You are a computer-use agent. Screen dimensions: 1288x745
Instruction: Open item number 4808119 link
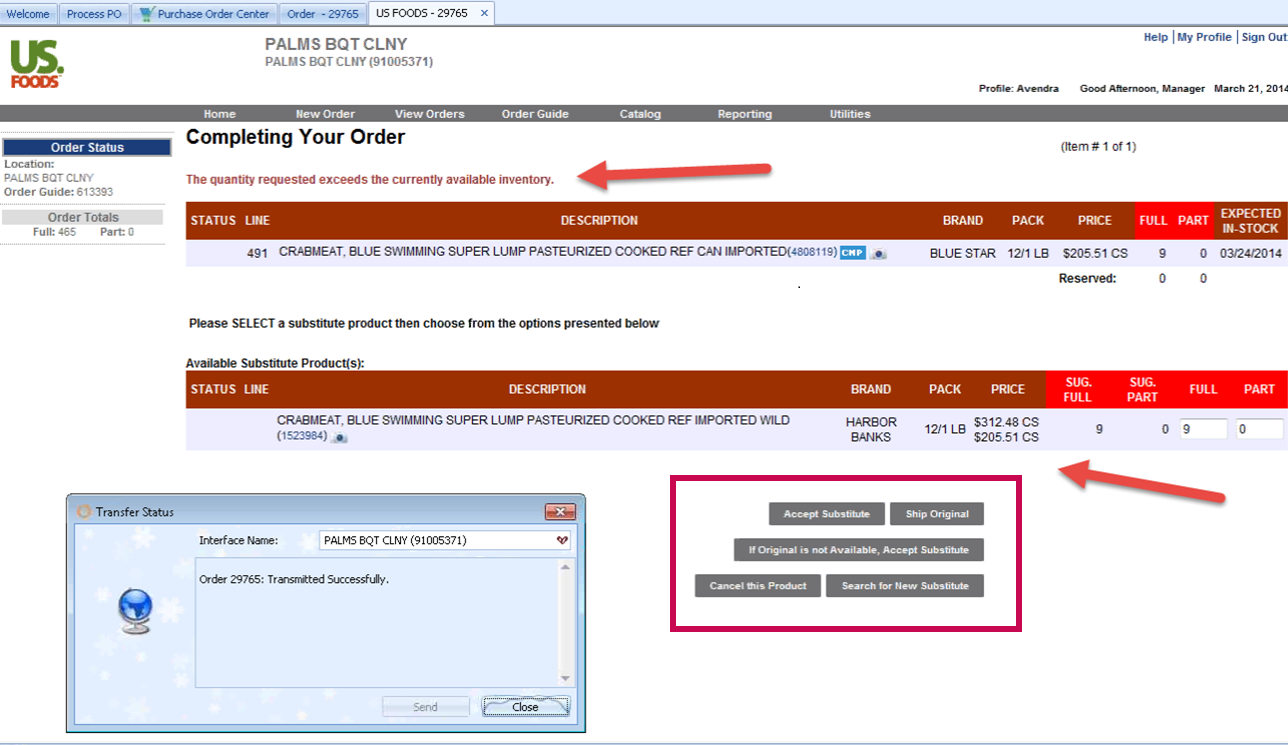pyautogui.click(x=813, y=253)
